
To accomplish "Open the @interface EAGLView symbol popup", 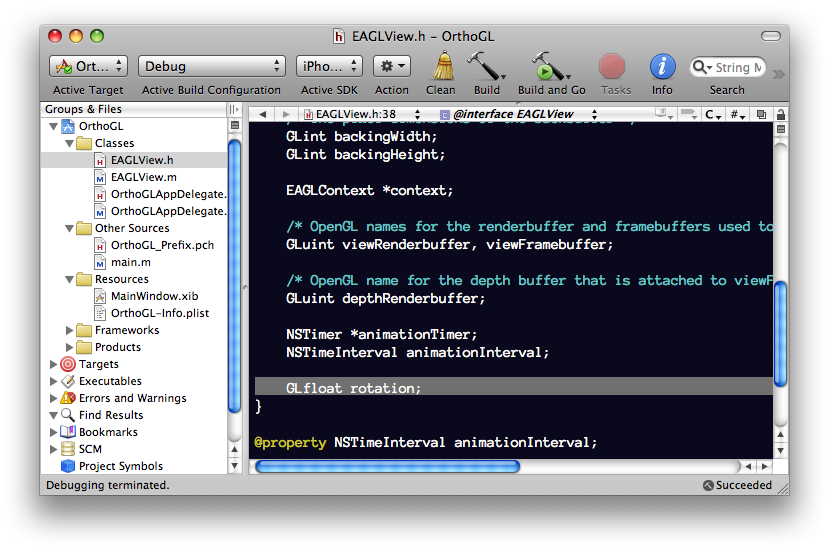I will (x=519, y=114).
